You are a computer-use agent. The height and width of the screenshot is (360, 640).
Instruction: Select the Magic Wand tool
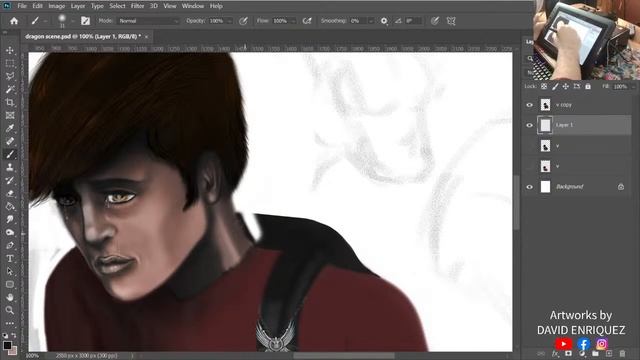click(x=10, y=89)
